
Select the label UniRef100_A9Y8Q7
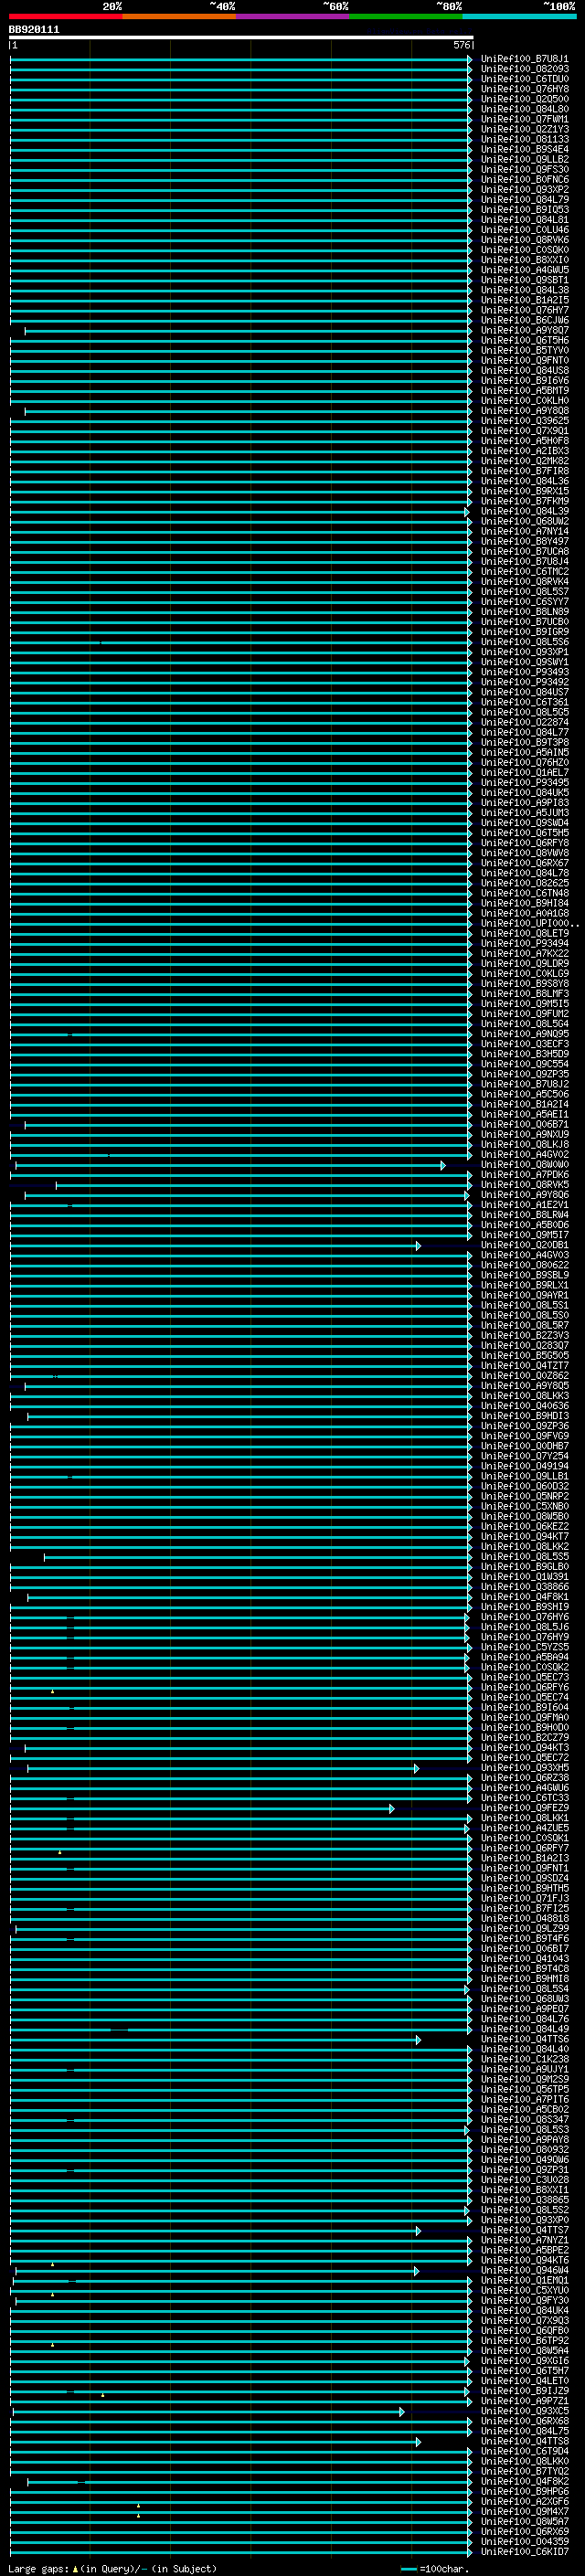point(525,330)
